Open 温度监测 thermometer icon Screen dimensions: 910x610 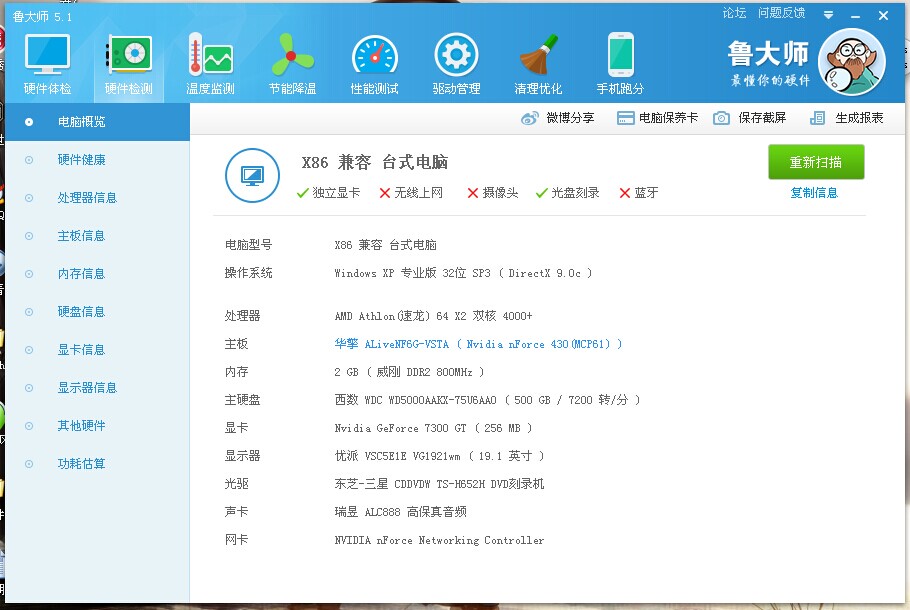210,54
